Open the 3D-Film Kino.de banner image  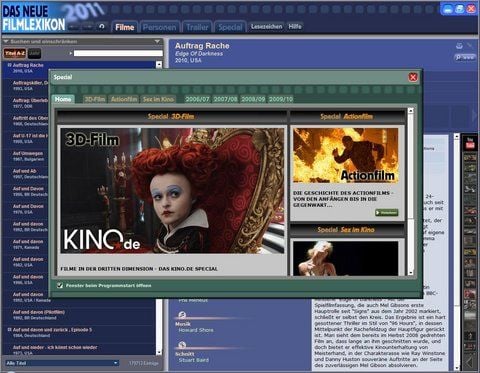coord(172,191)
